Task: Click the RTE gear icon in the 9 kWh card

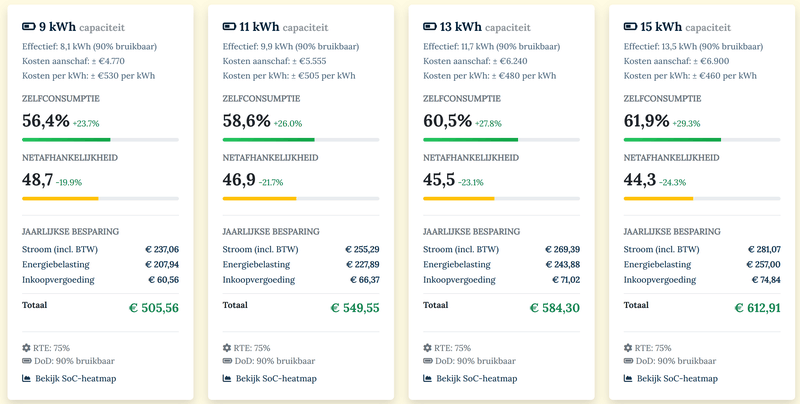Action: [x=27, y=348]
